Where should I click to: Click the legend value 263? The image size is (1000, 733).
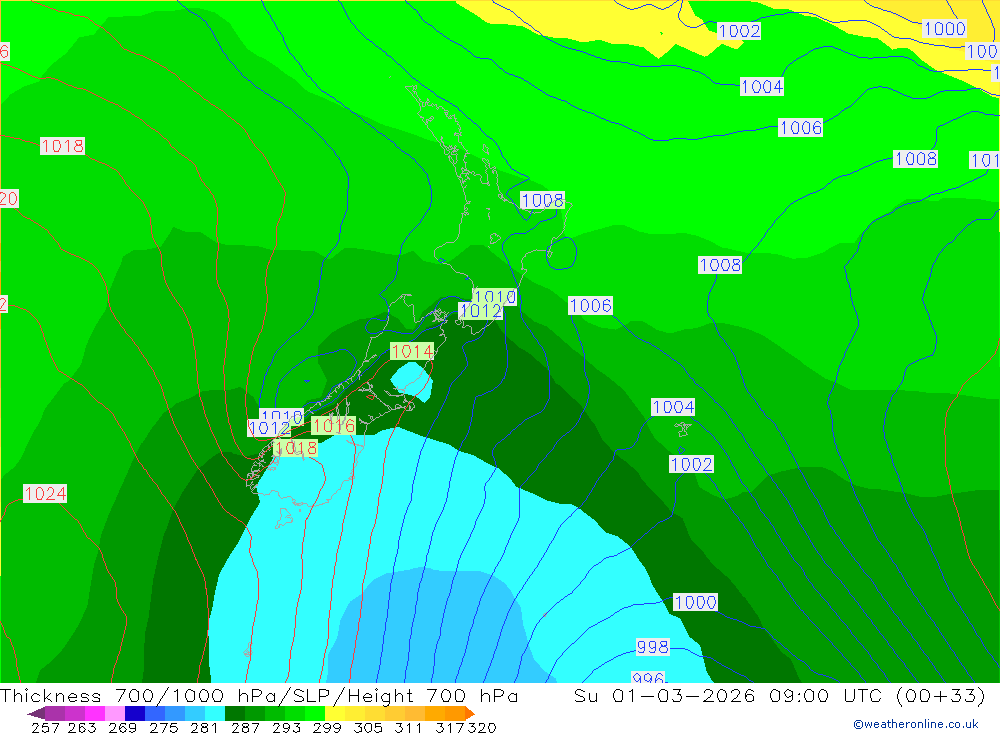point(82,727)
